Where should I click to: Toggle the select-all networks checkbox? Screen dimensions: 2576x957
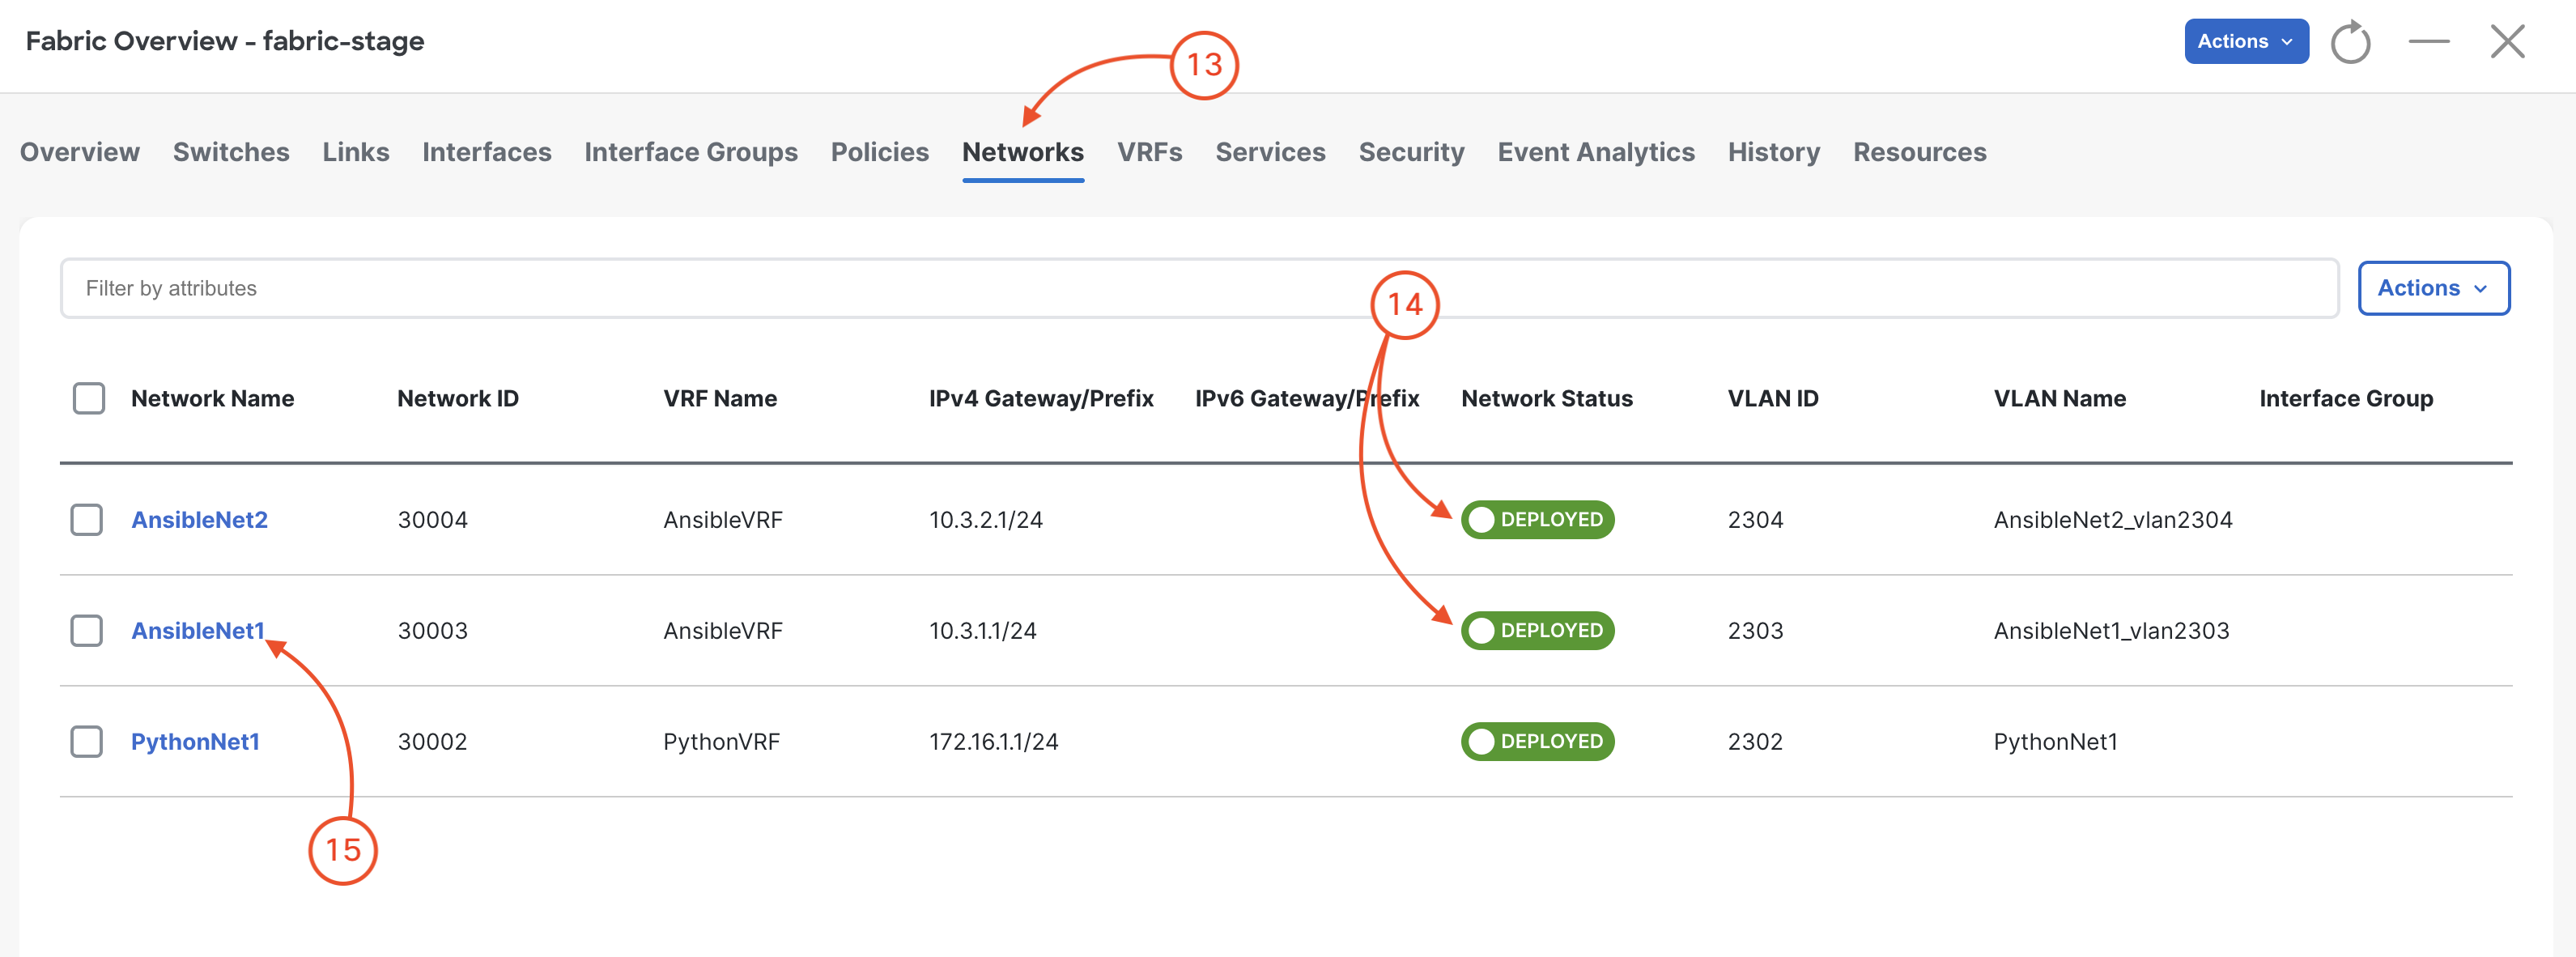coord(89,398)
